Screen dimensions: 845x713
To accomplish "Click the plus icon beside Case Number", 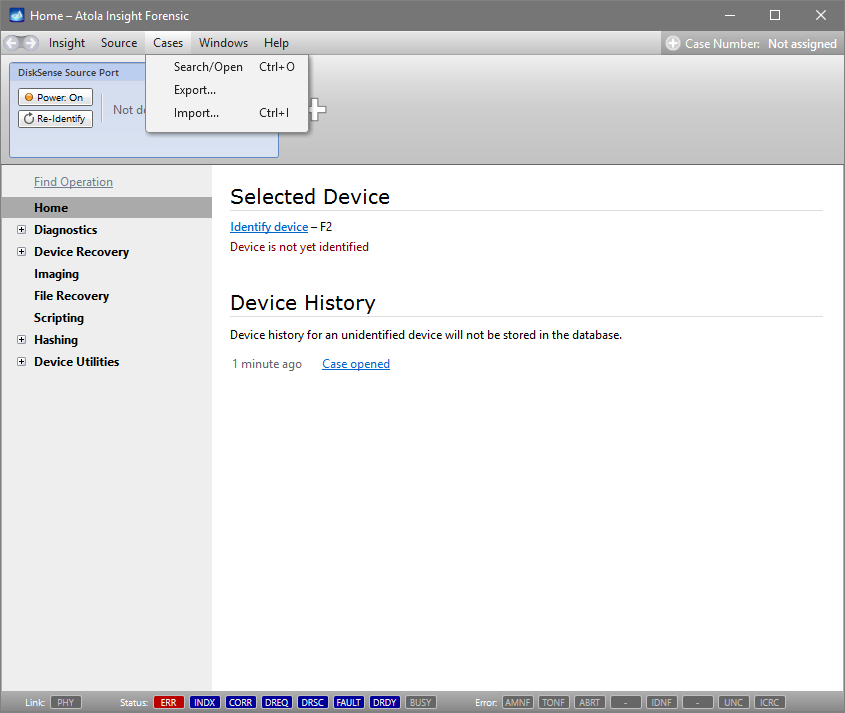I will [x=673, y=44].
